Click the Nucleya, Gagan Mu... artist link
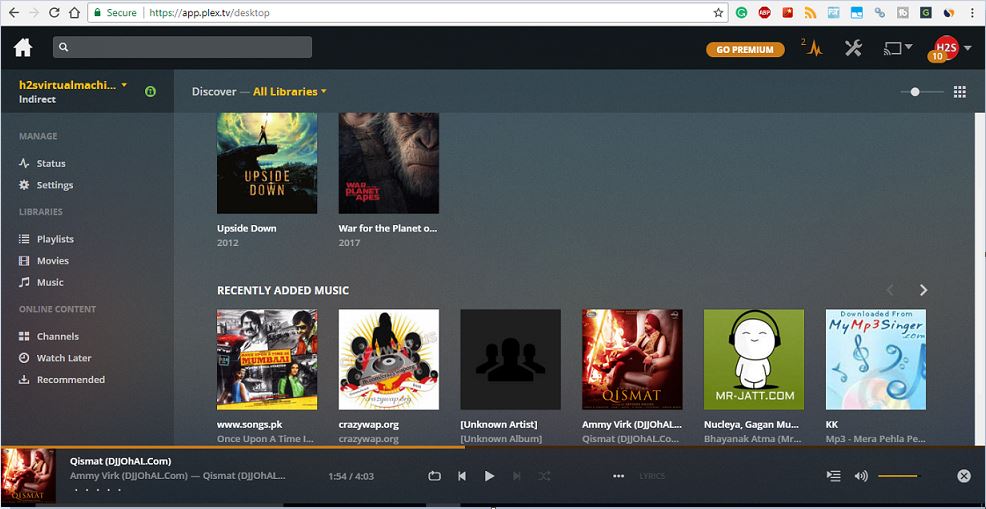Viewport: 986px width, 509px height. click(x=753, y=425)
